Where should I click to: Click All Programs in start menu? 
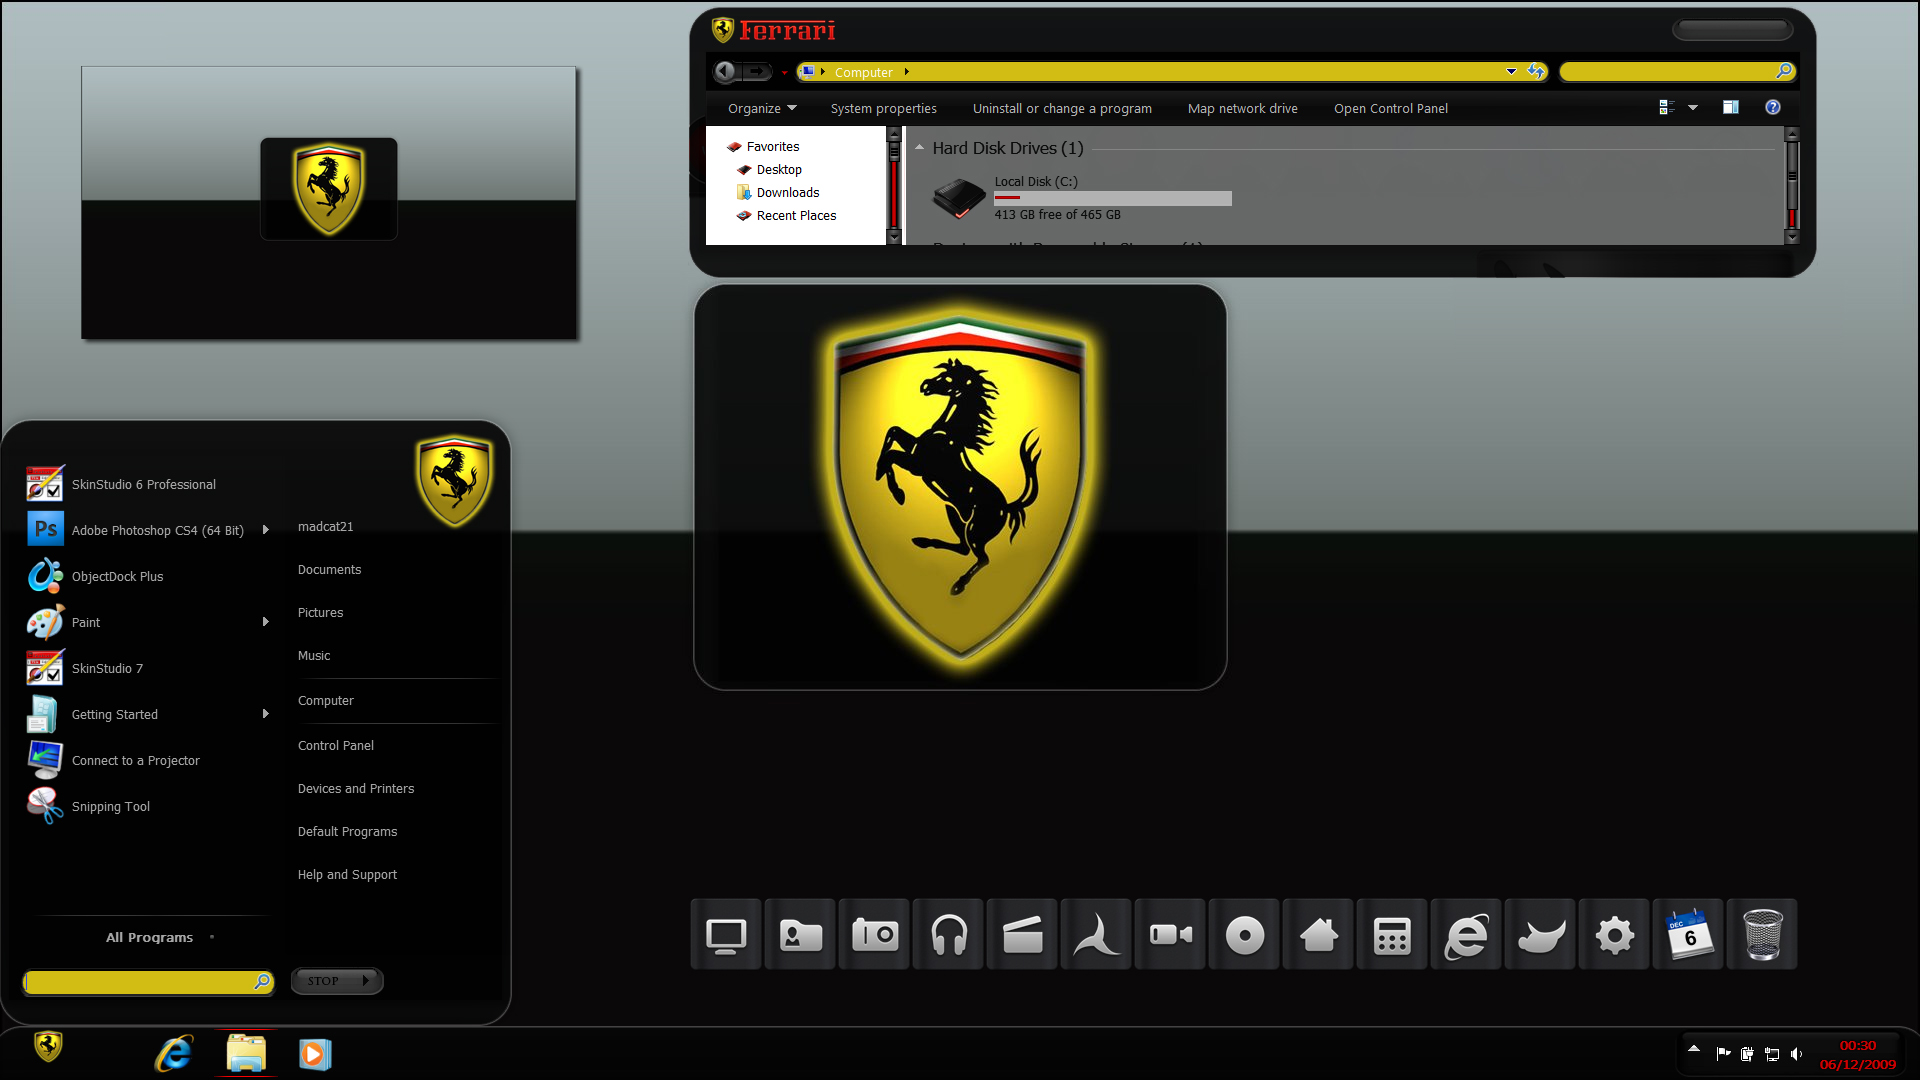149,938
